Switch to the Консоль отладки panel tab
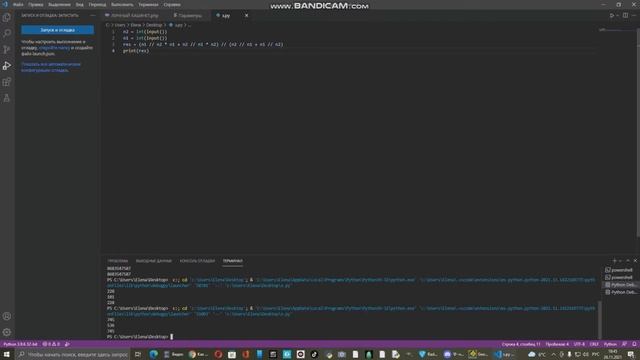640x360 pixels. (197, 261)
